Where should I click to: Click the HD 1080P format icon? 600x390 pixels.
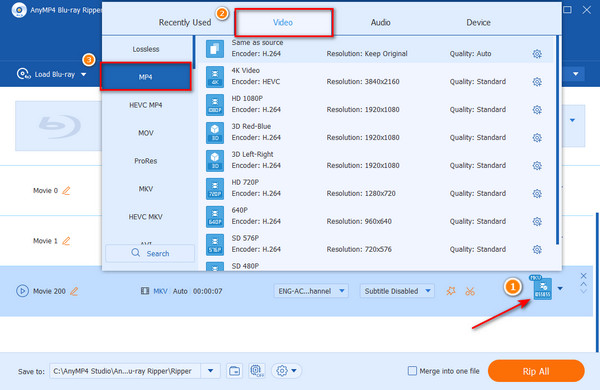[x=215, y=105]
